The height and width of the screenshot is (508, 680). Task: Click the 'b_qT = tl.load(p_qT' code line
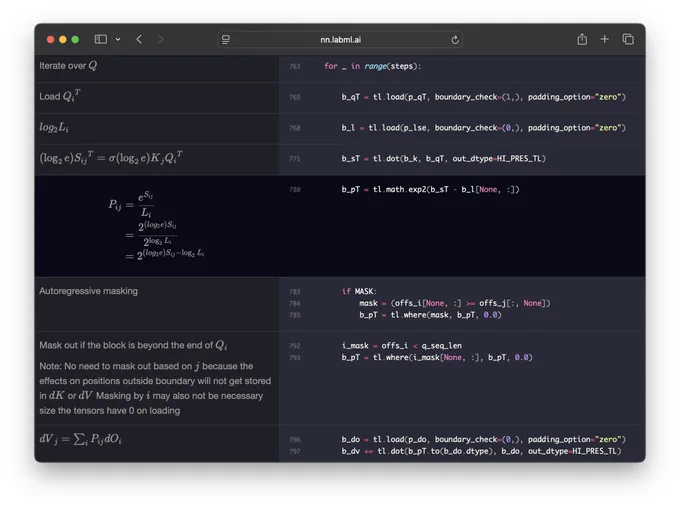pos(484,97)
